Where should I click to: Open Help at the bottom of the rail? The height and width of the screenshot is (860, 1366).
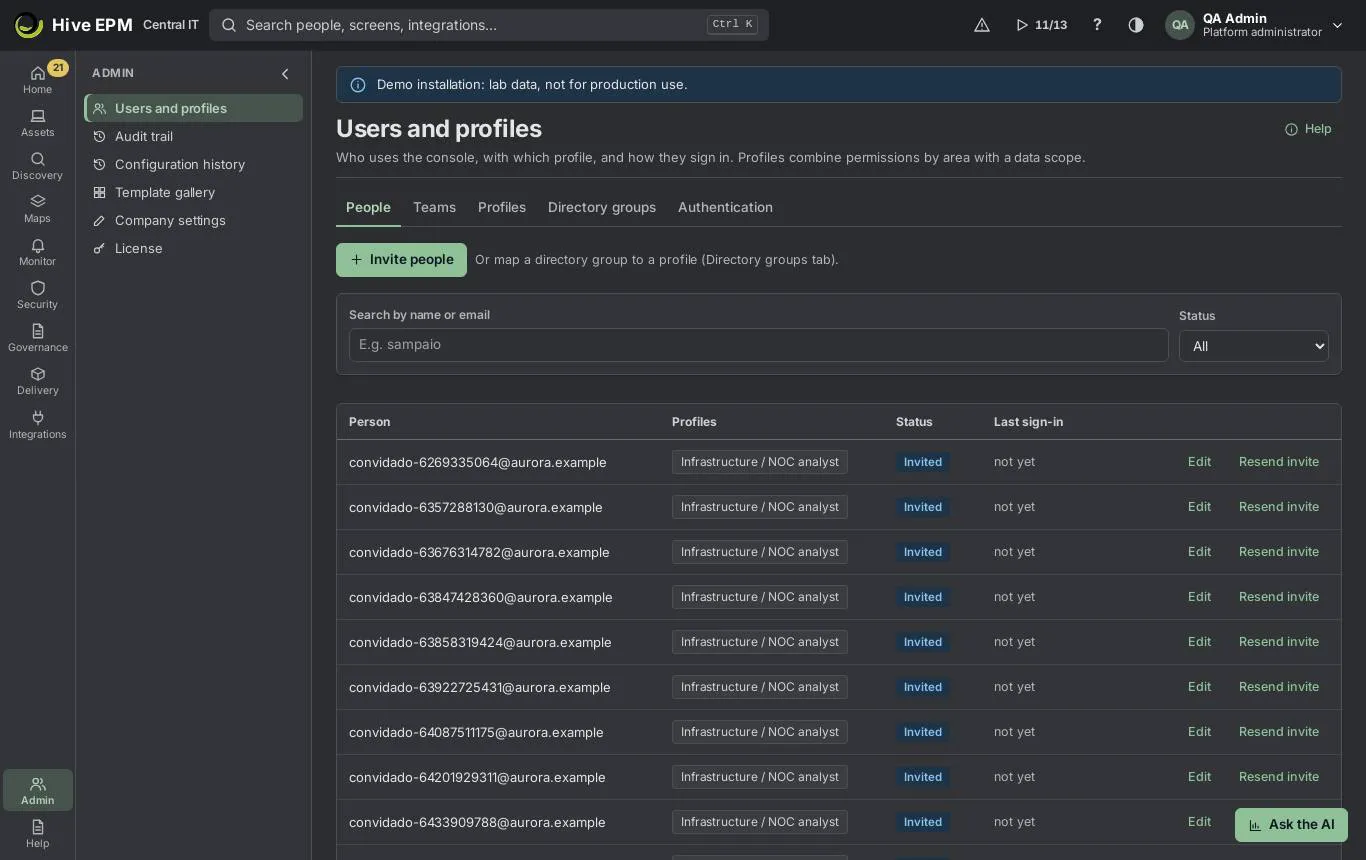coord(37,833)
